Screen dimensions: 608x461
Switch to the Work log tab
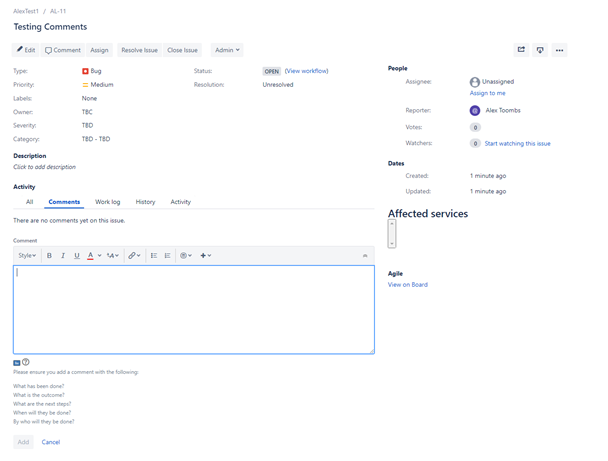107,202
